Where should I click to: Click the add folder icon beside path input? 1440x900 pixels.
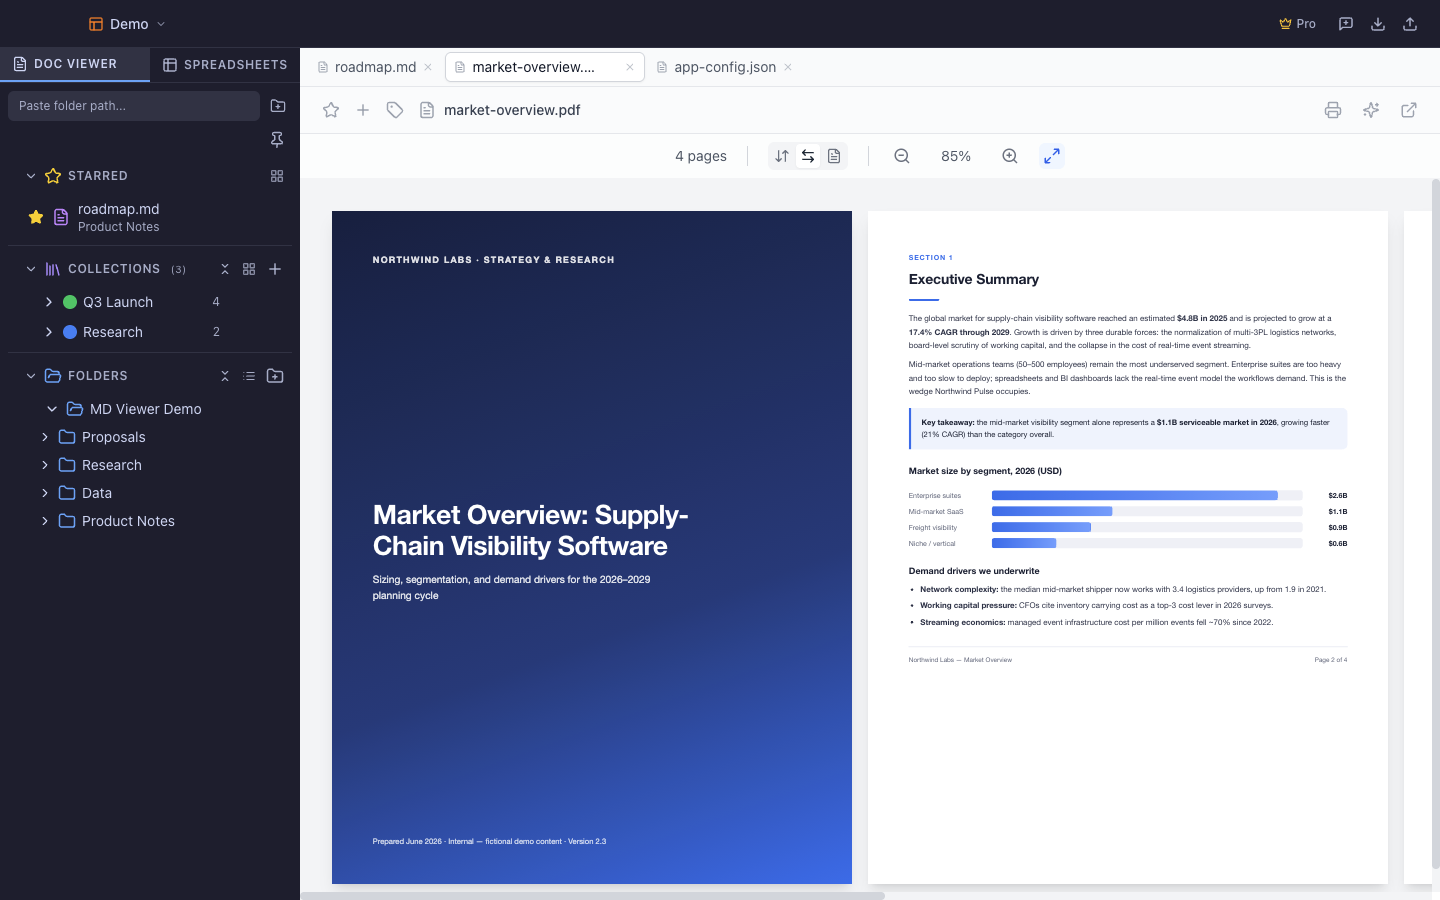278,106
